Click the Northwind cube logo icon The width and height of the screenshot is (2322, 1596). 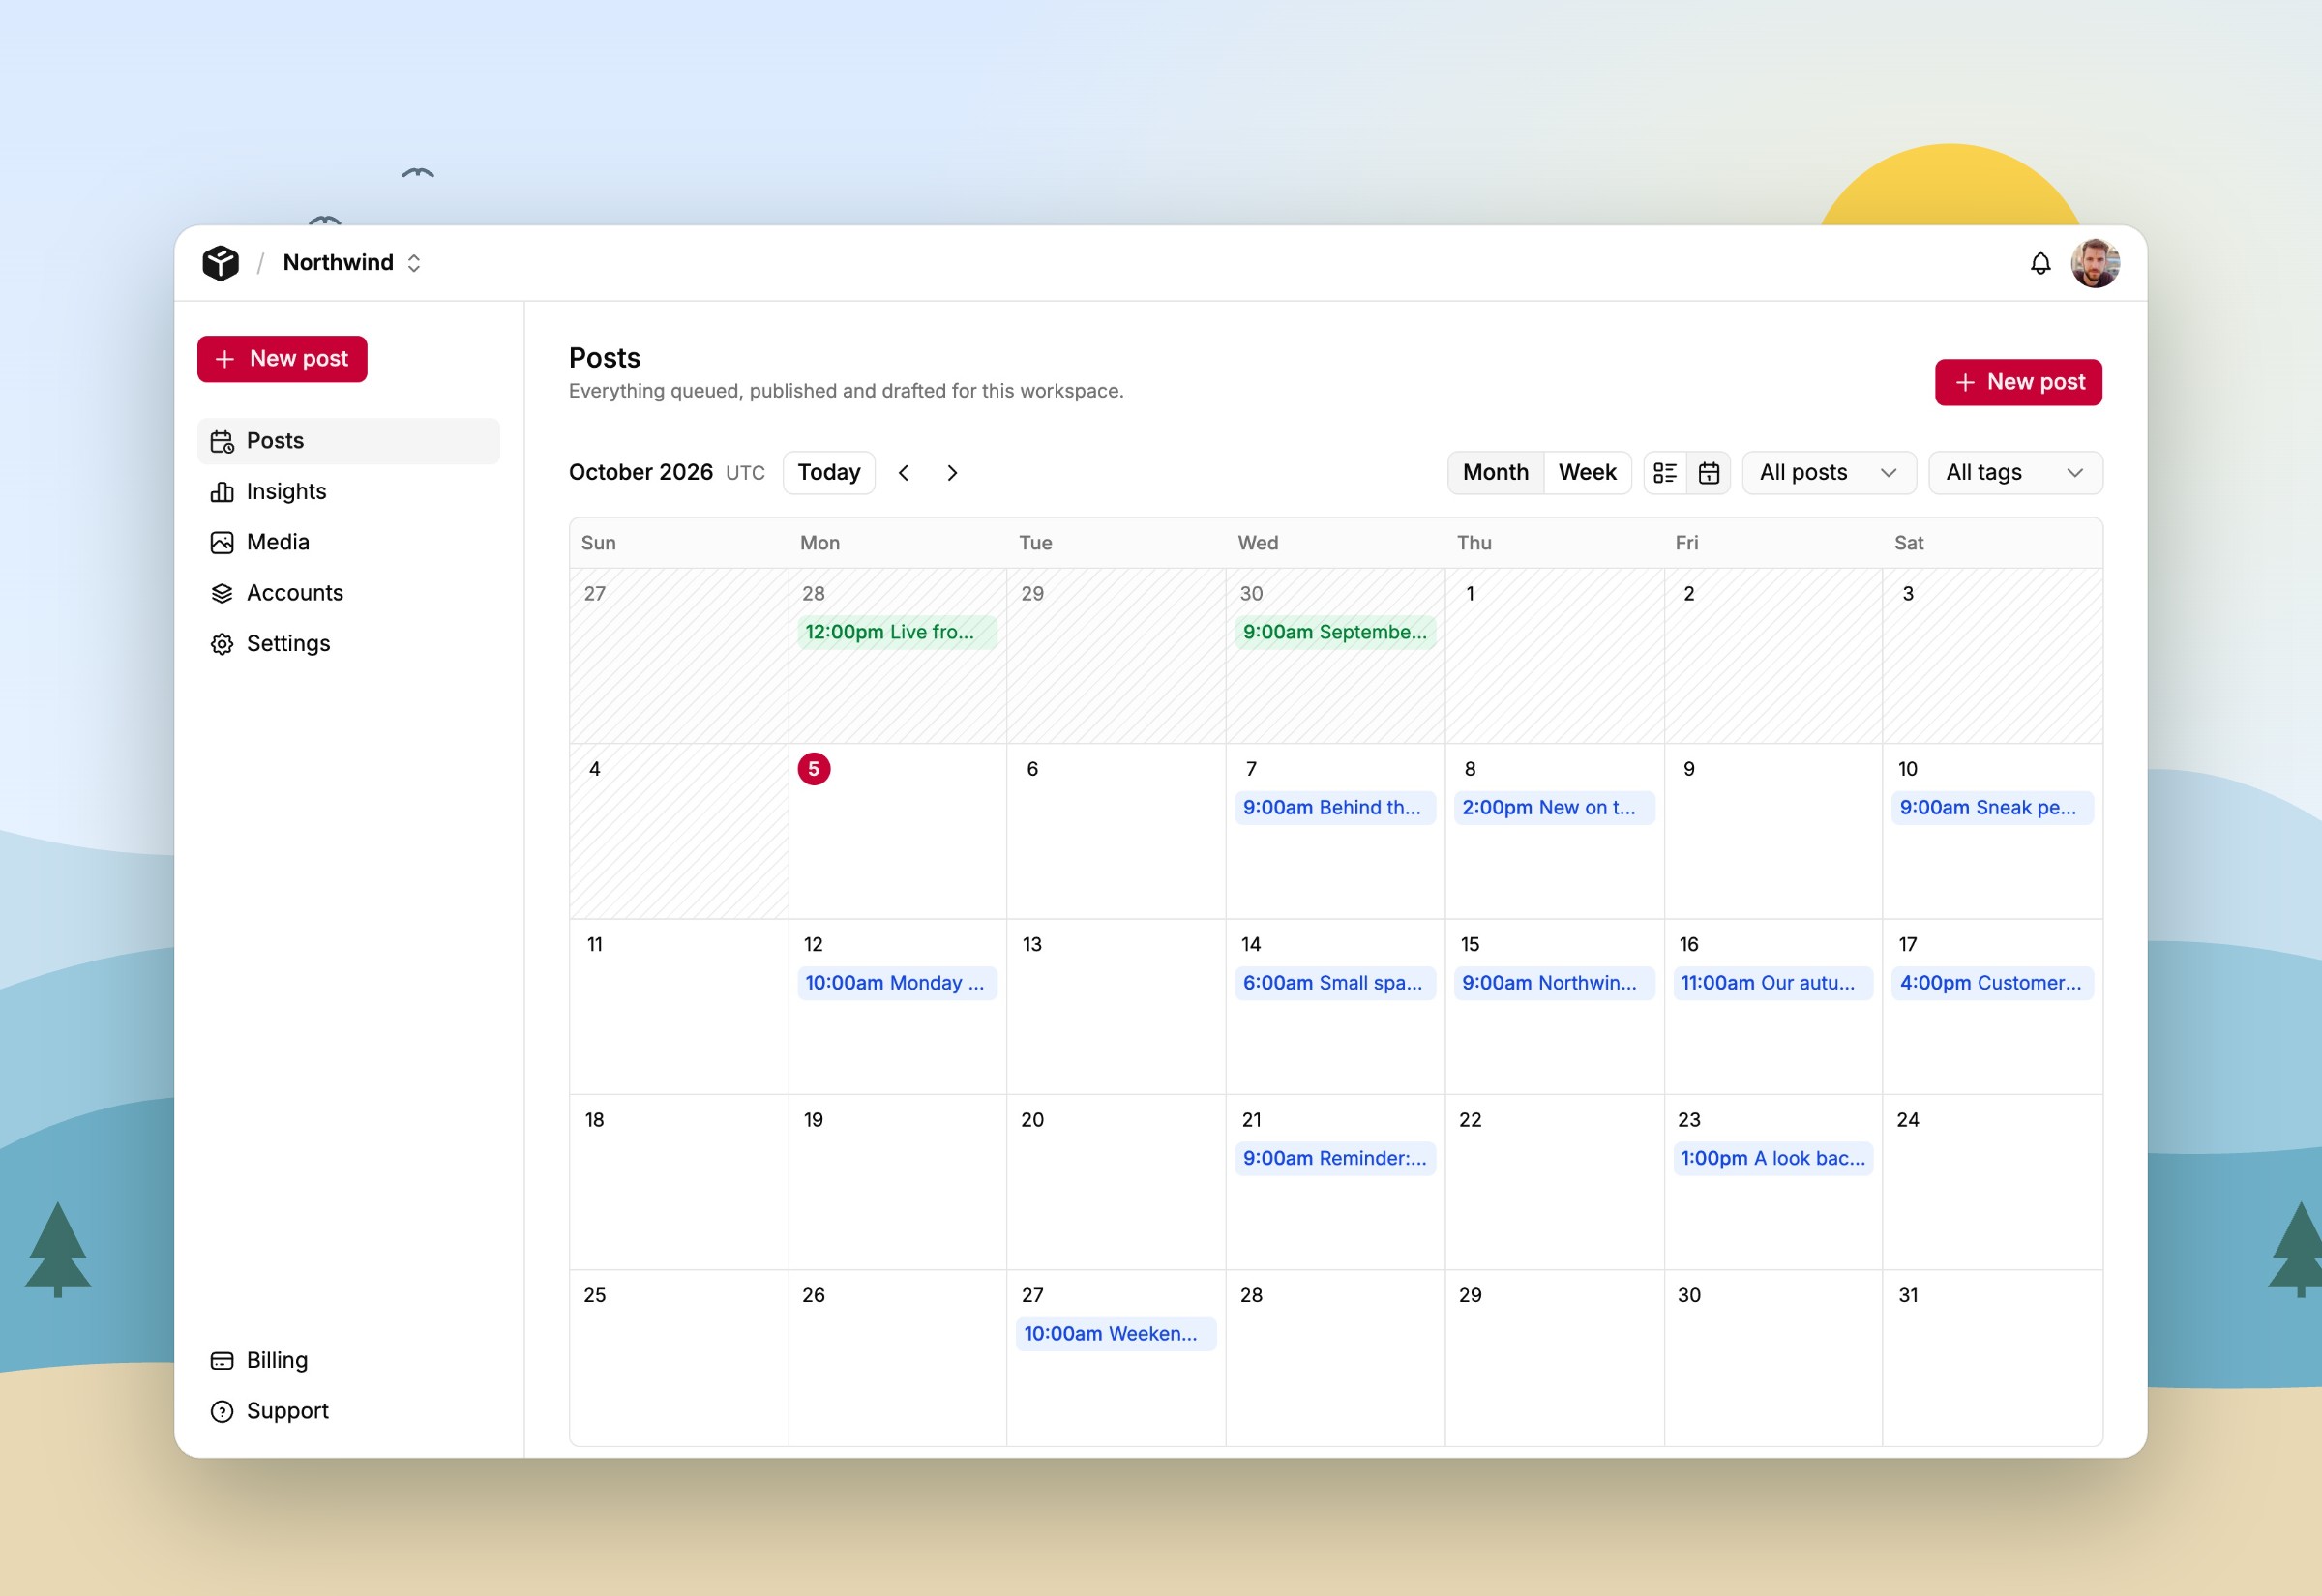pyautogui.click(x=220, y=263)
